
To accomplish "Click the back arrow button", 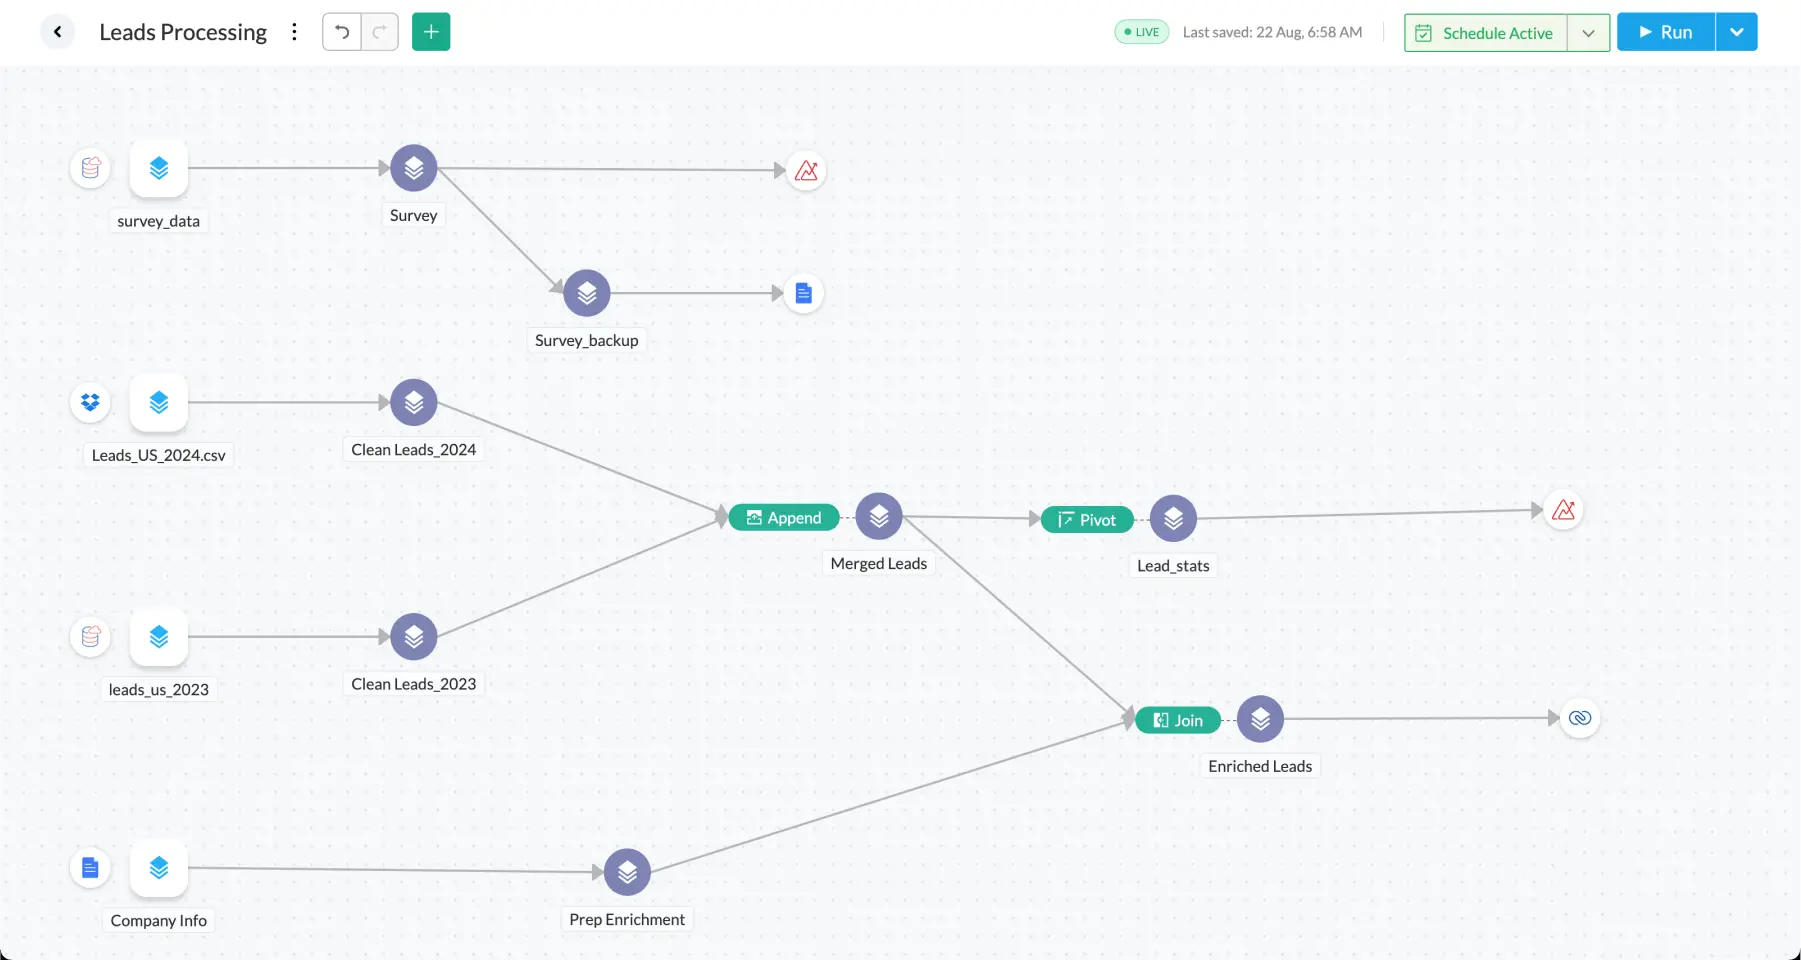I will (58, 32).
